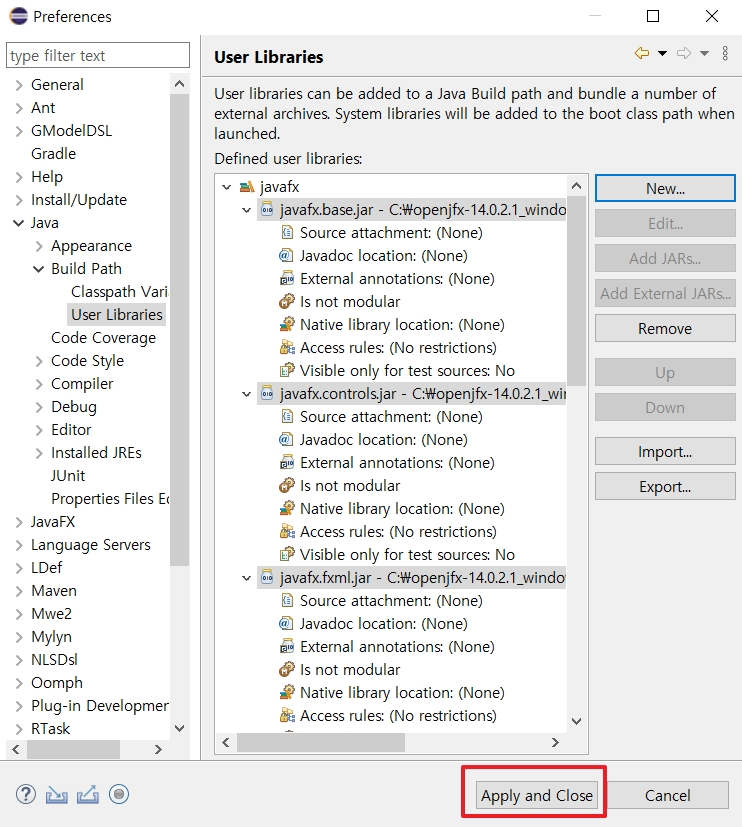Select 'Visible only for test sources: No' under javafx.controls.jar
The height and width of the screenshot is (827, 742).
tap(407, 555)
